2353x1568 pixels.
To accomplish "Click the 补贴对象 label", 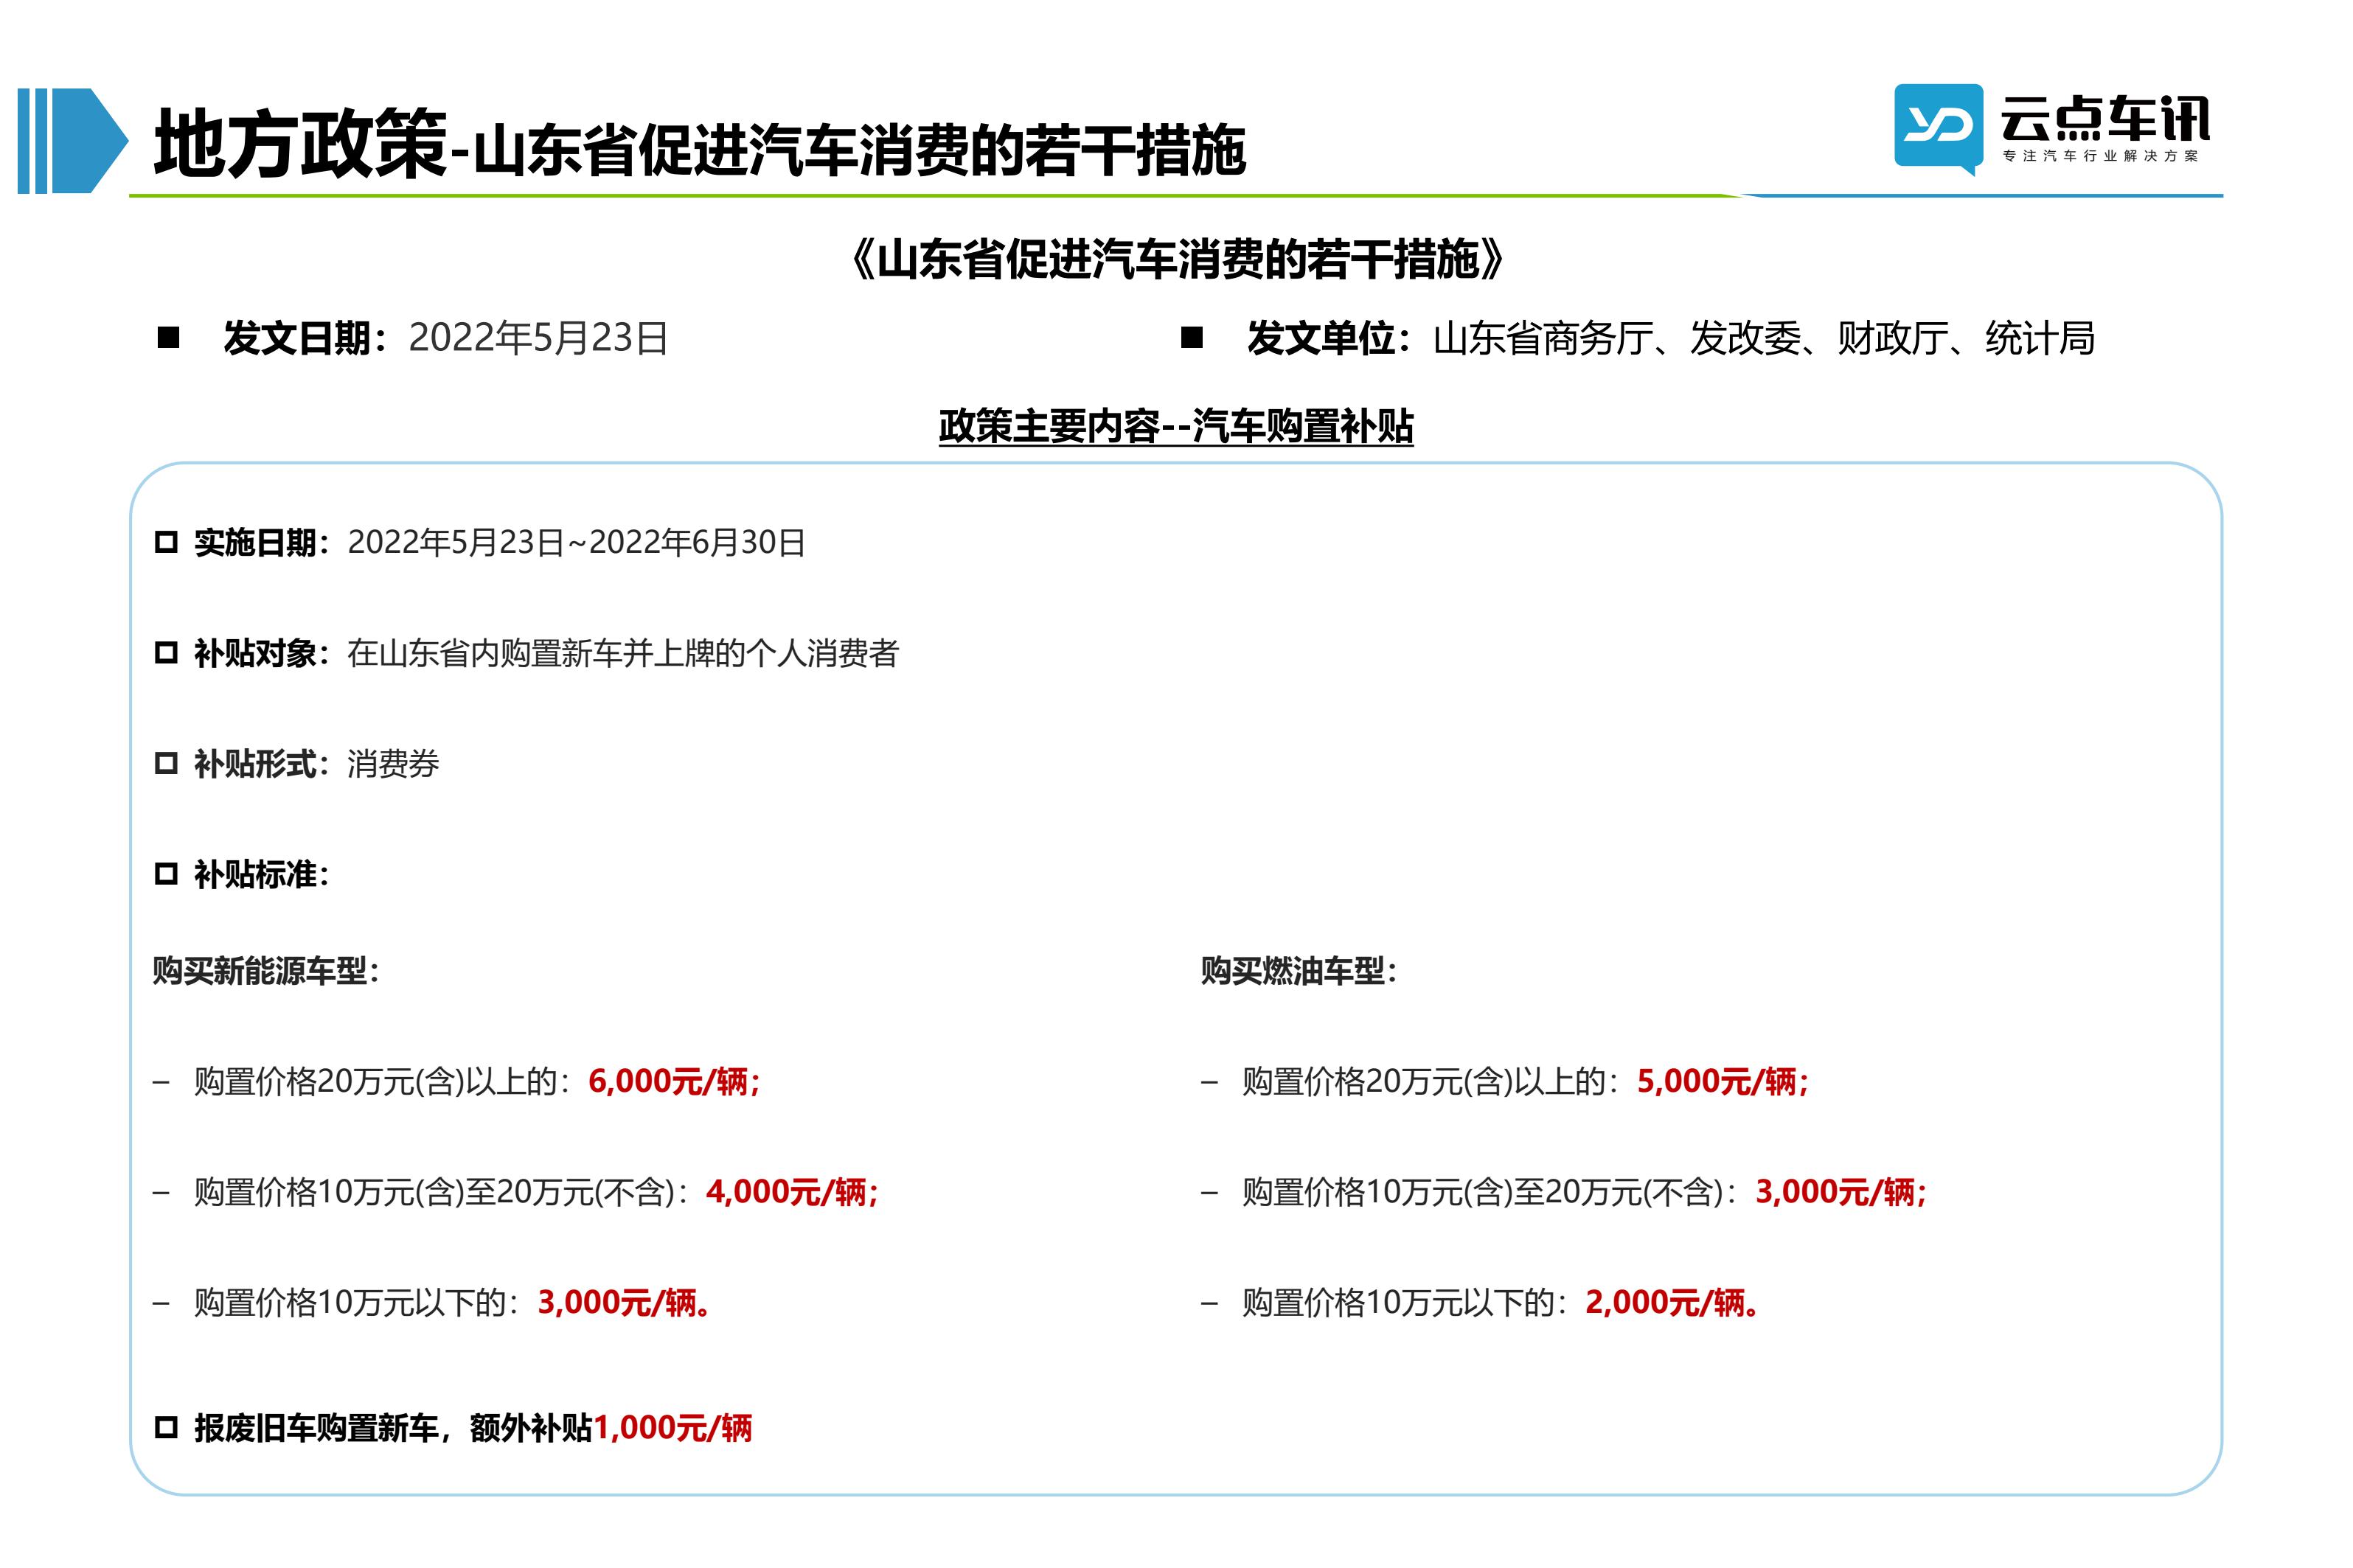I will (x=261, y=654).
